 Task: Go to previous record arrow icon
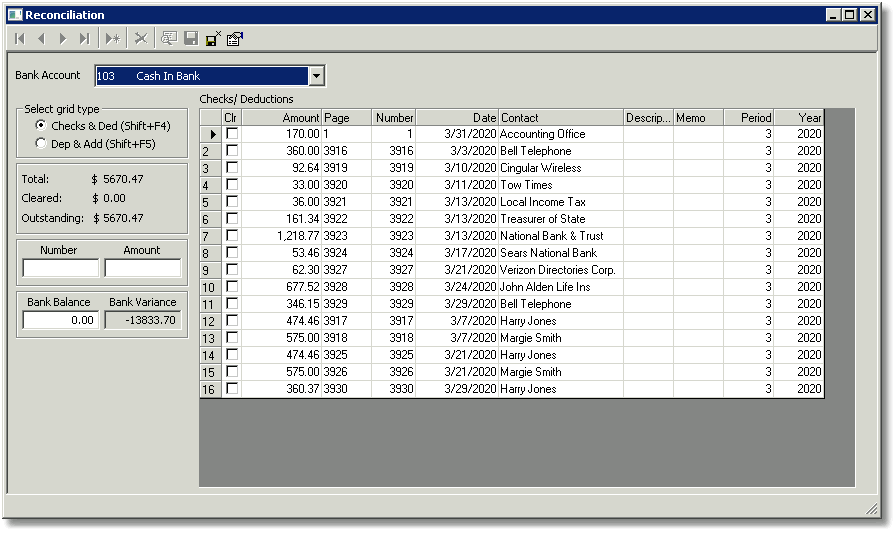(x=41, y=39)
